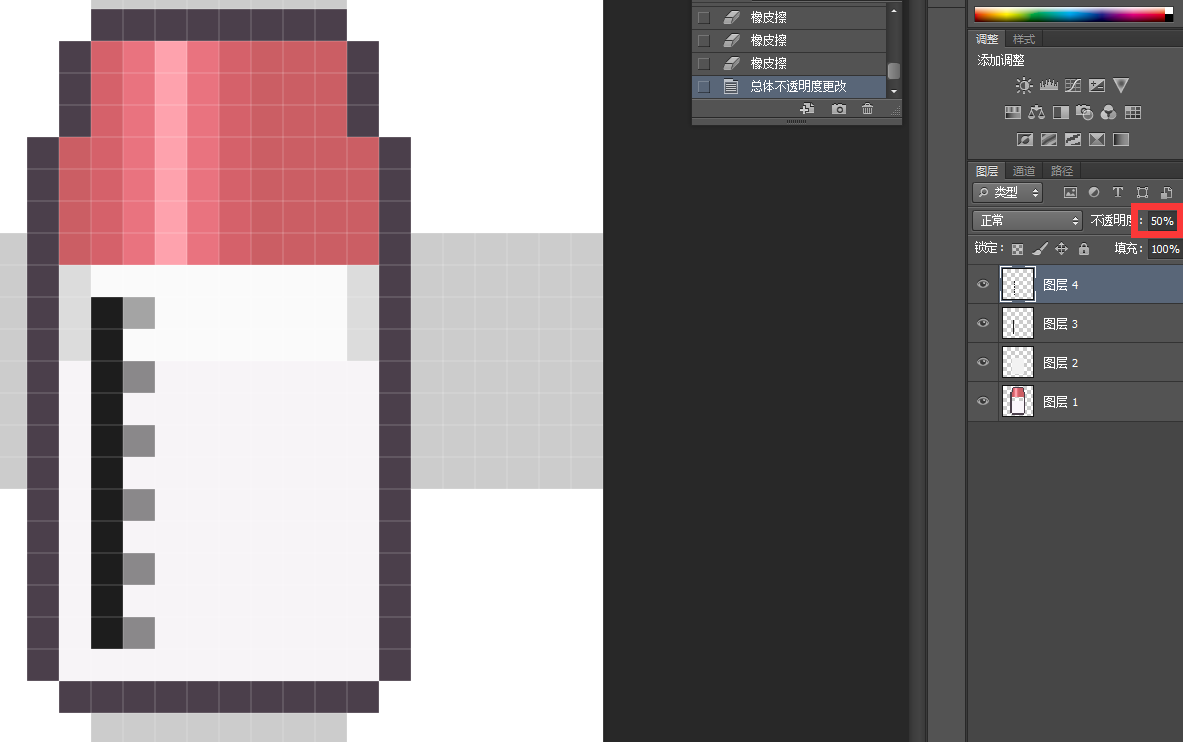
Task: Hide 图层 4 using its eye icon
Action: (x=983, y=285)
